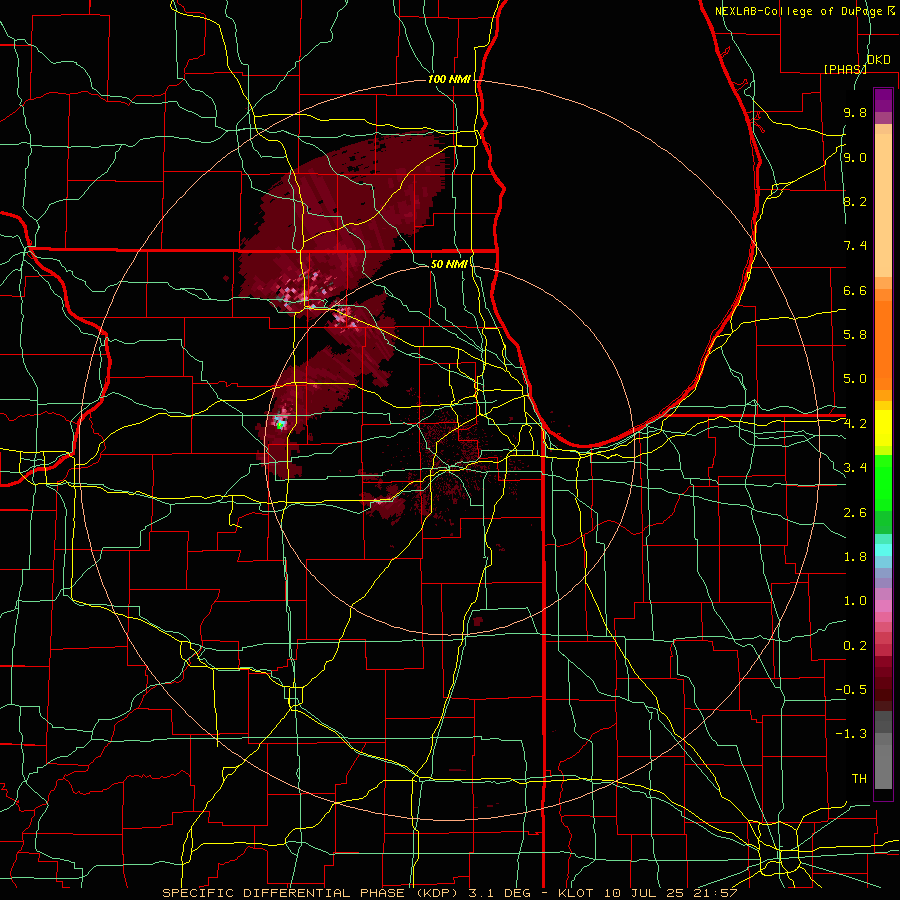
Task: Click the 6.6 scale value label
Action: coord(855,290)
